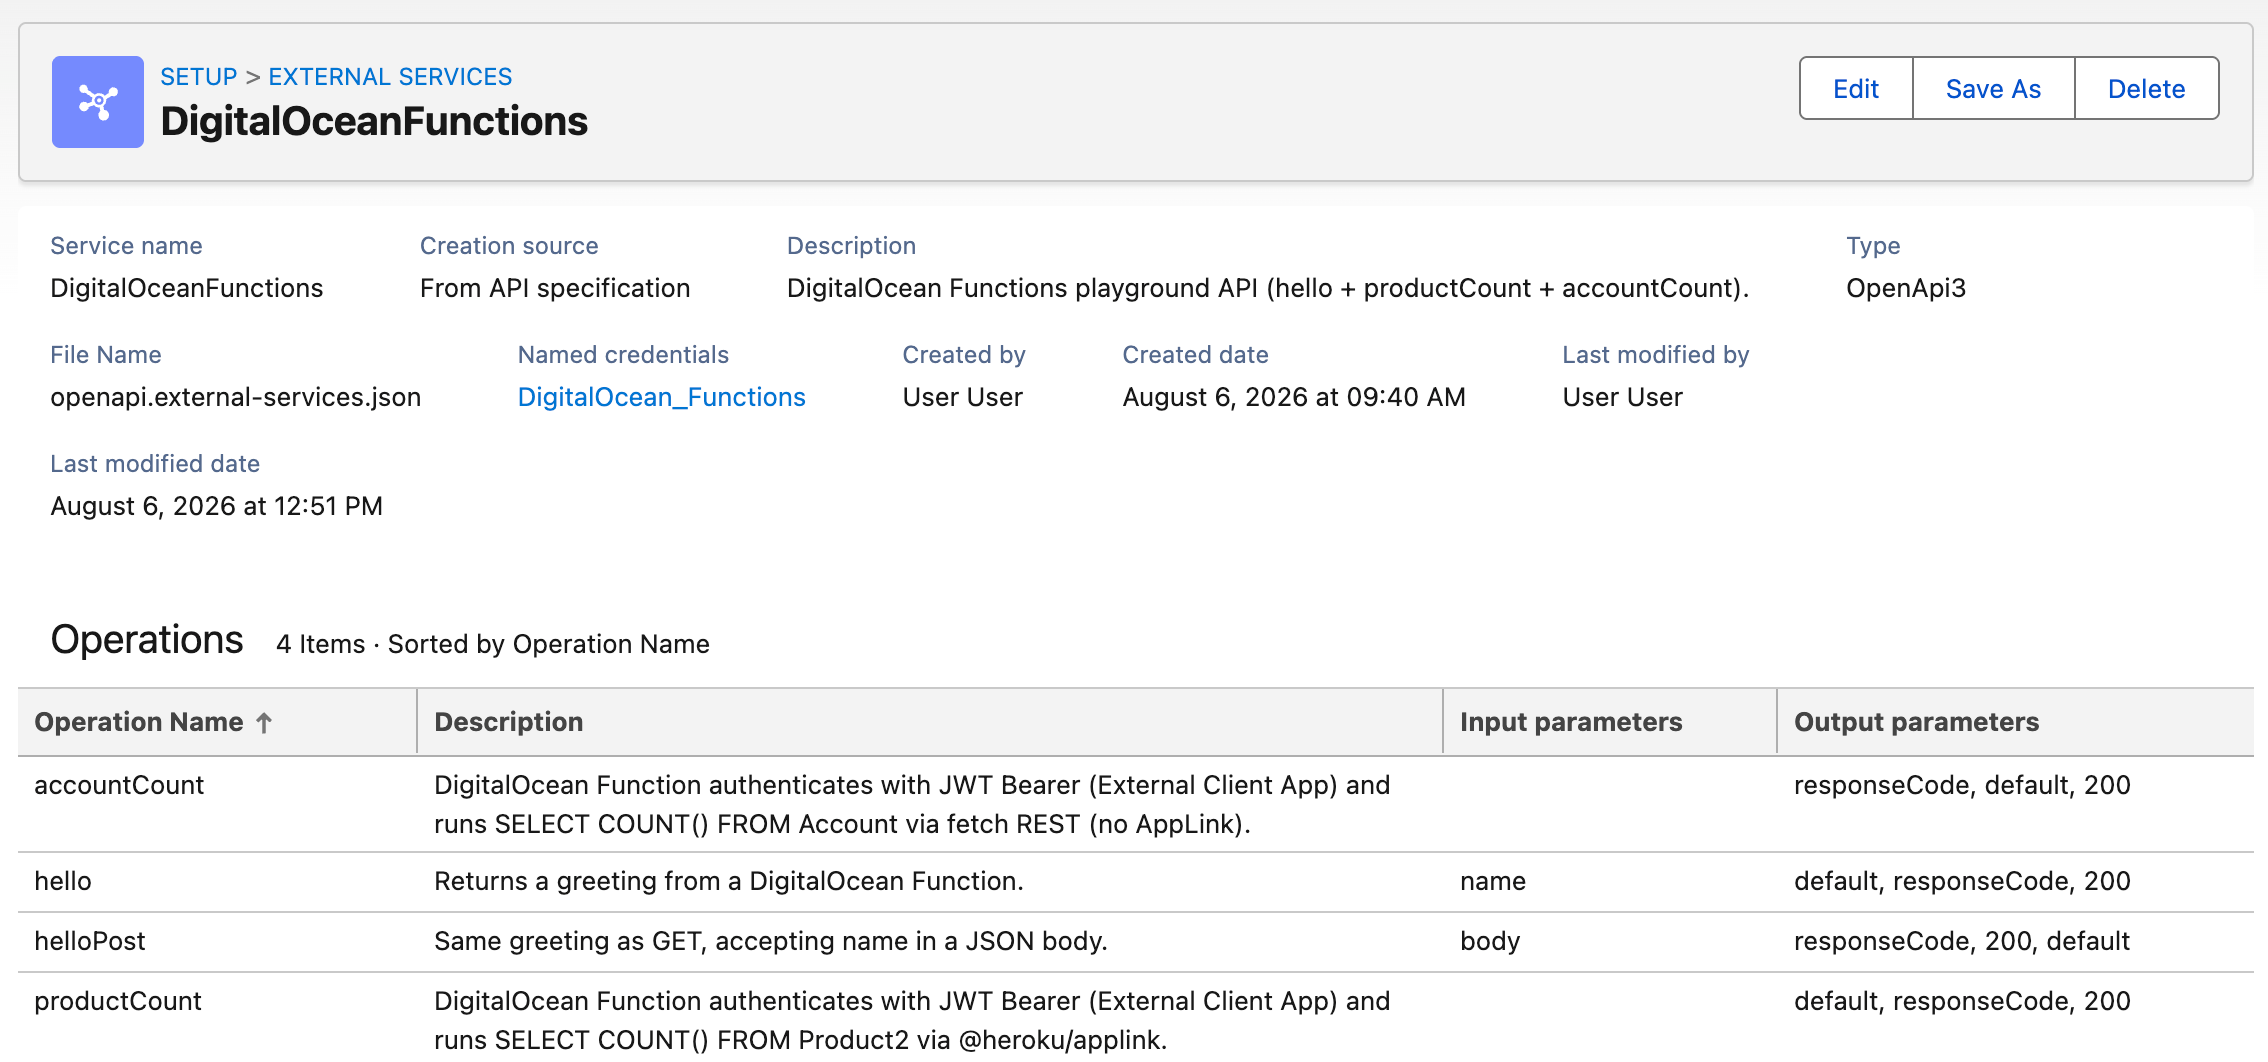Viewport: 2268px width, 1062px height.
Task: Go to EXTERNAL SERVICES breadcrumb
Action: coord(390,77)
